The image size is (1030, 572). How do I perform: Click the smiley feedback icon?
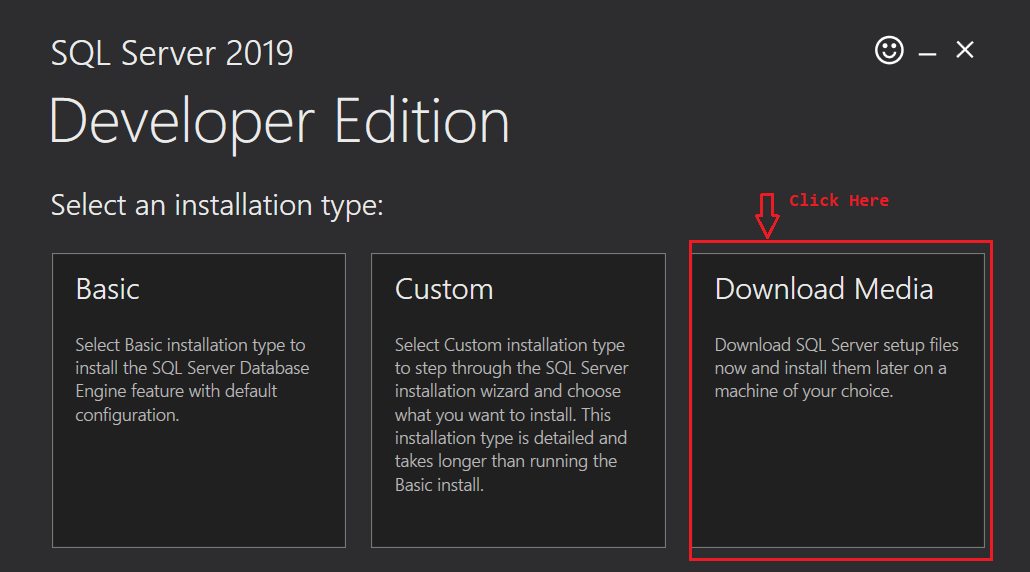(889, 50)
